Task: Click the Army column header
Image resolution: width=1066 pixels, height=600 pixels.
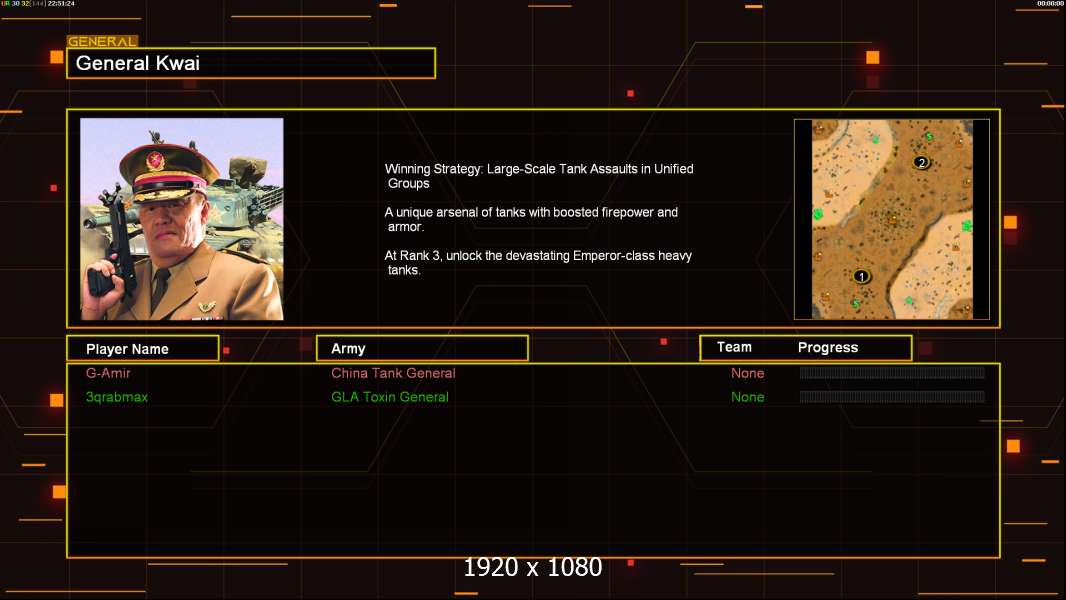Action: [422, 349]
